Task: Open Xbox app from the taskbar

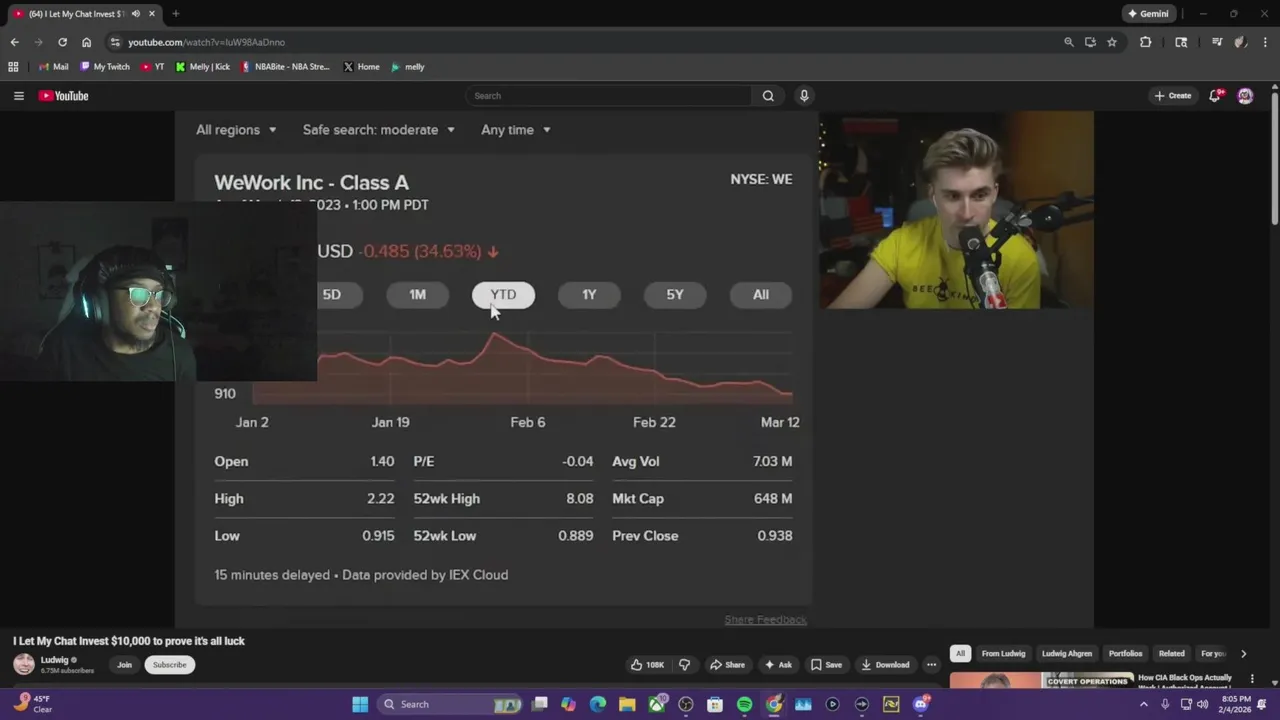Action: pos(656,704)
